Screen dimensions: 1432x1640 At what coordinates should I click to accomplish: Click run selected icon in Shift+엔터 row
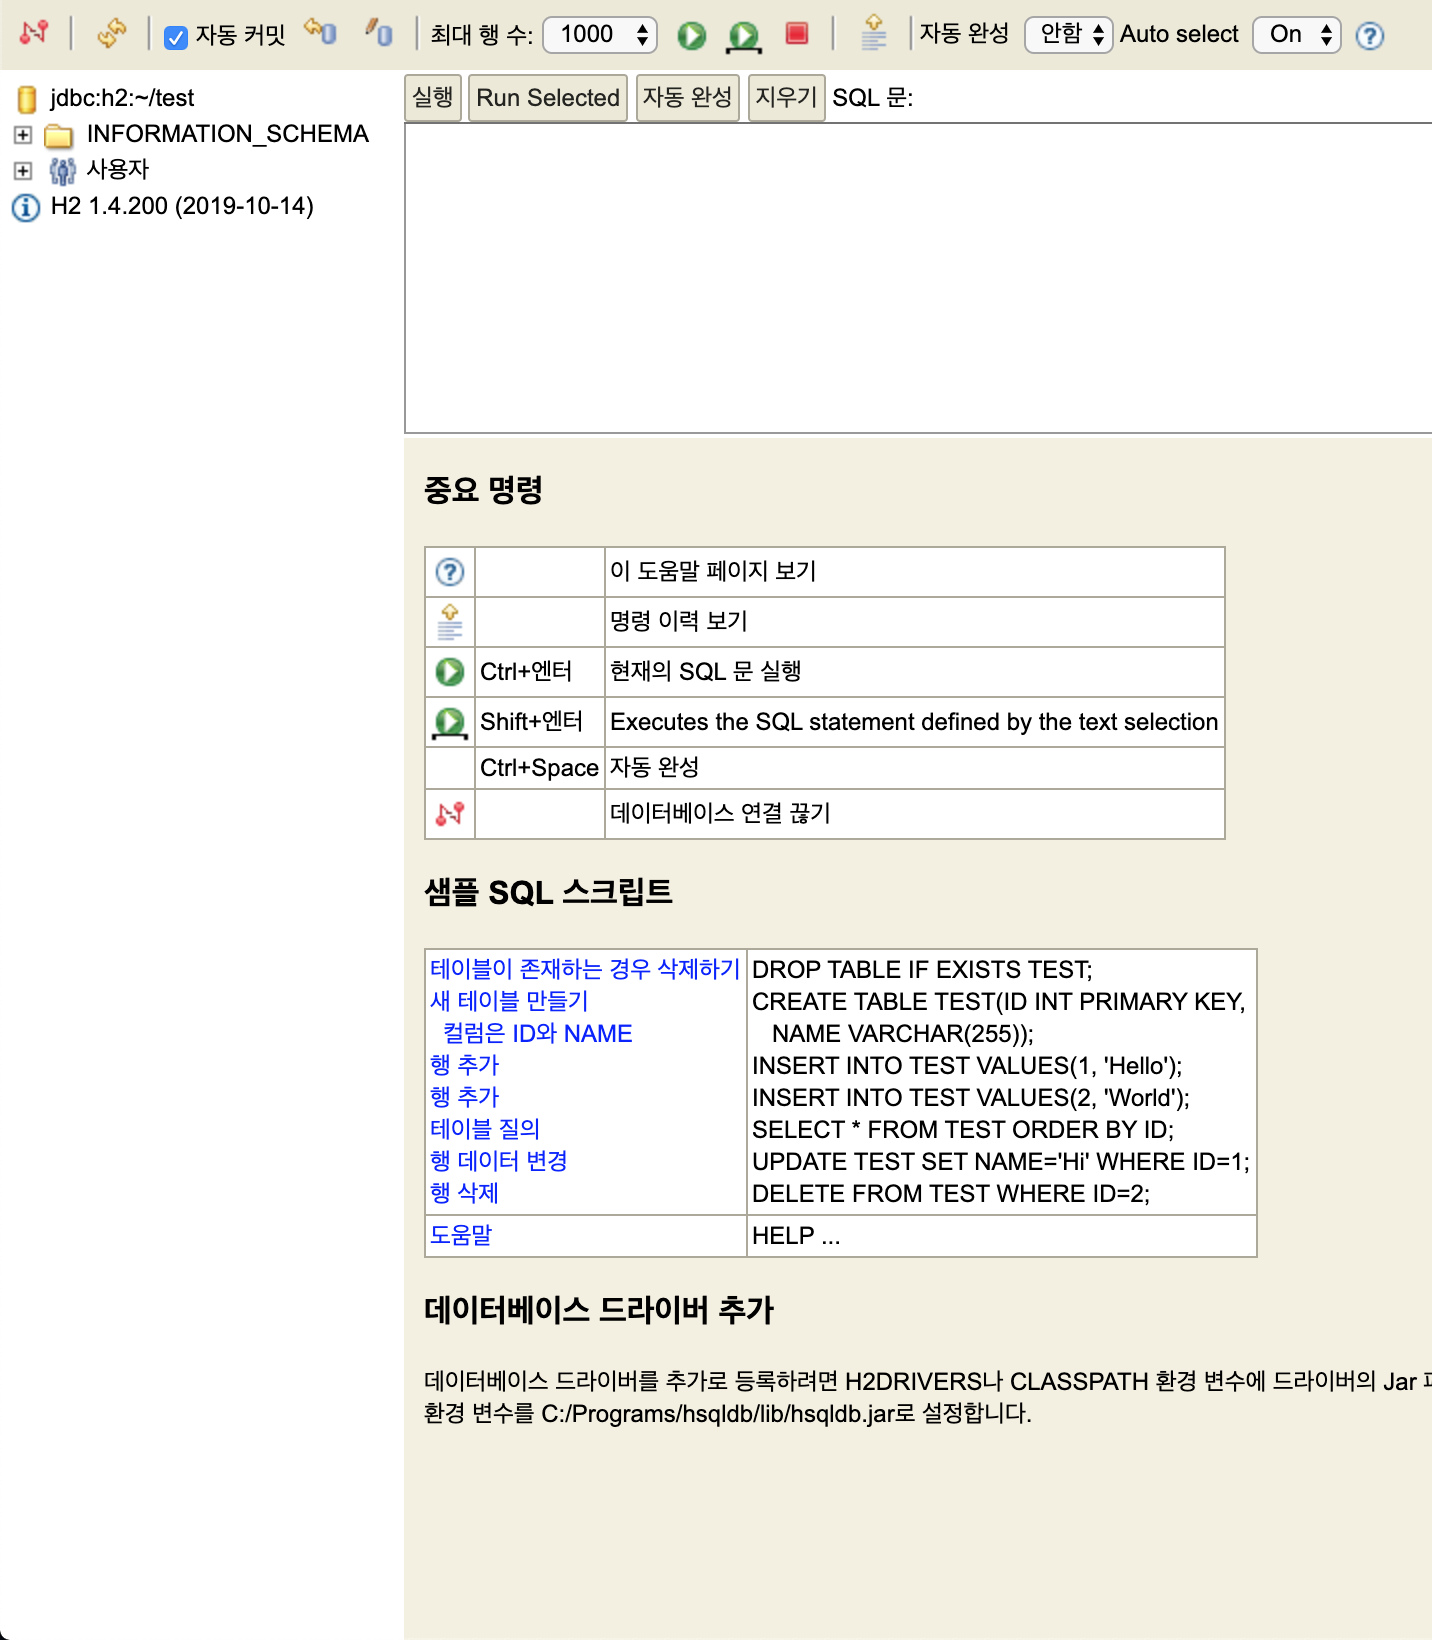[x=450, y=722]
